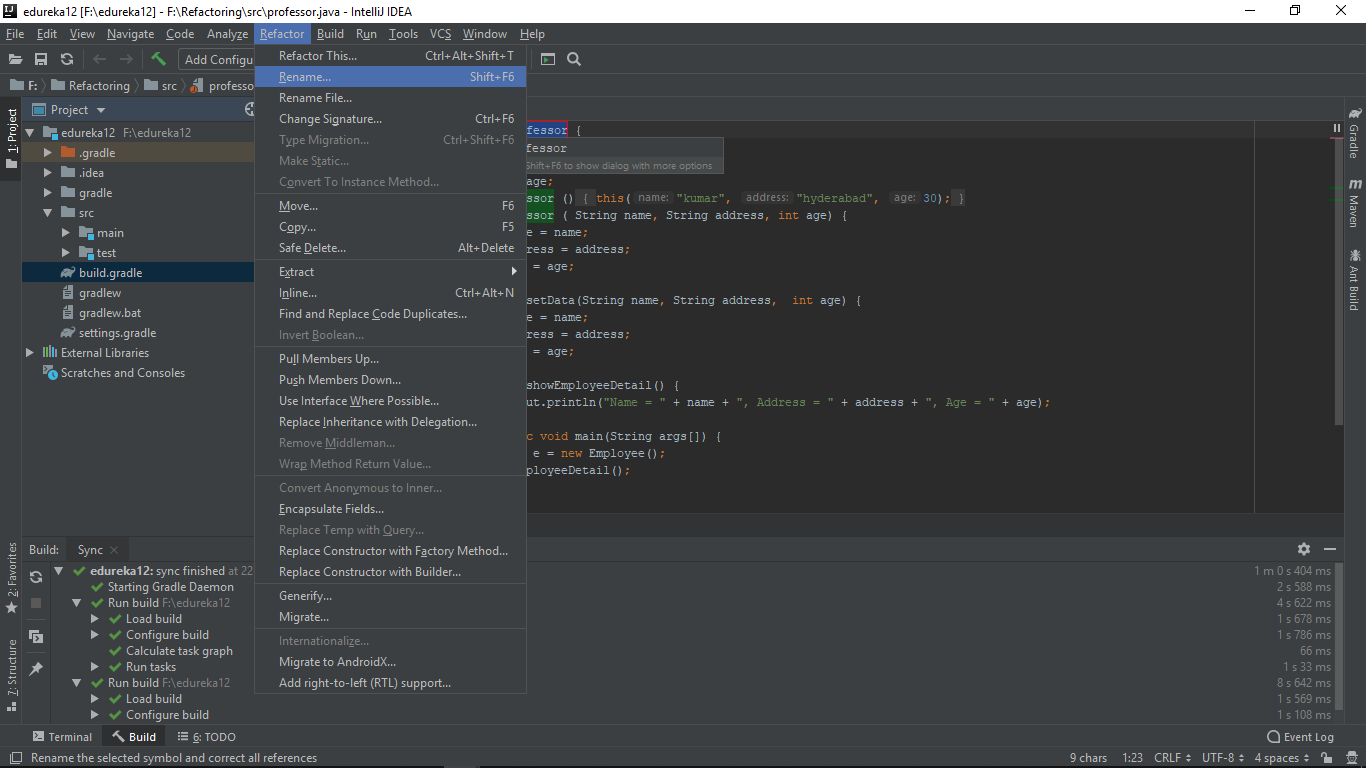Image resolution: width=1366 pixels, height=768 pixels.
Task: Click the rerun sync icon in Build panel
Action: click(36, 577)
